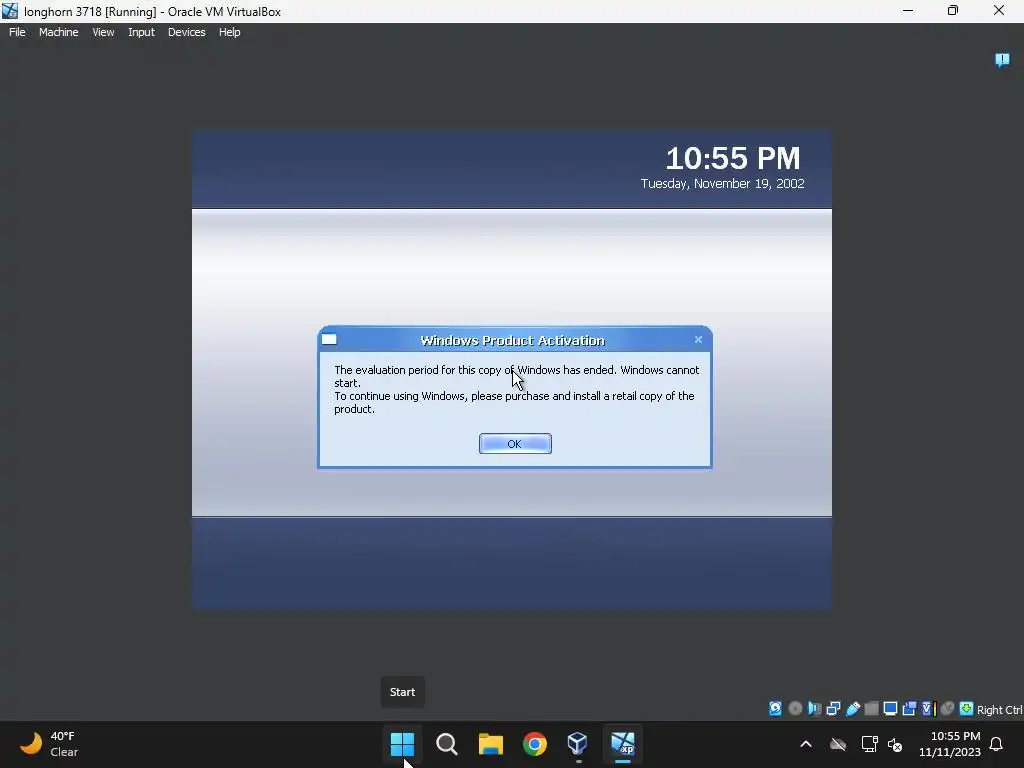Open the taskbar clock showing 11/11/2023
Image resolution: width=1024 pixels, height=768 pixels.
[x=950, y=744]
